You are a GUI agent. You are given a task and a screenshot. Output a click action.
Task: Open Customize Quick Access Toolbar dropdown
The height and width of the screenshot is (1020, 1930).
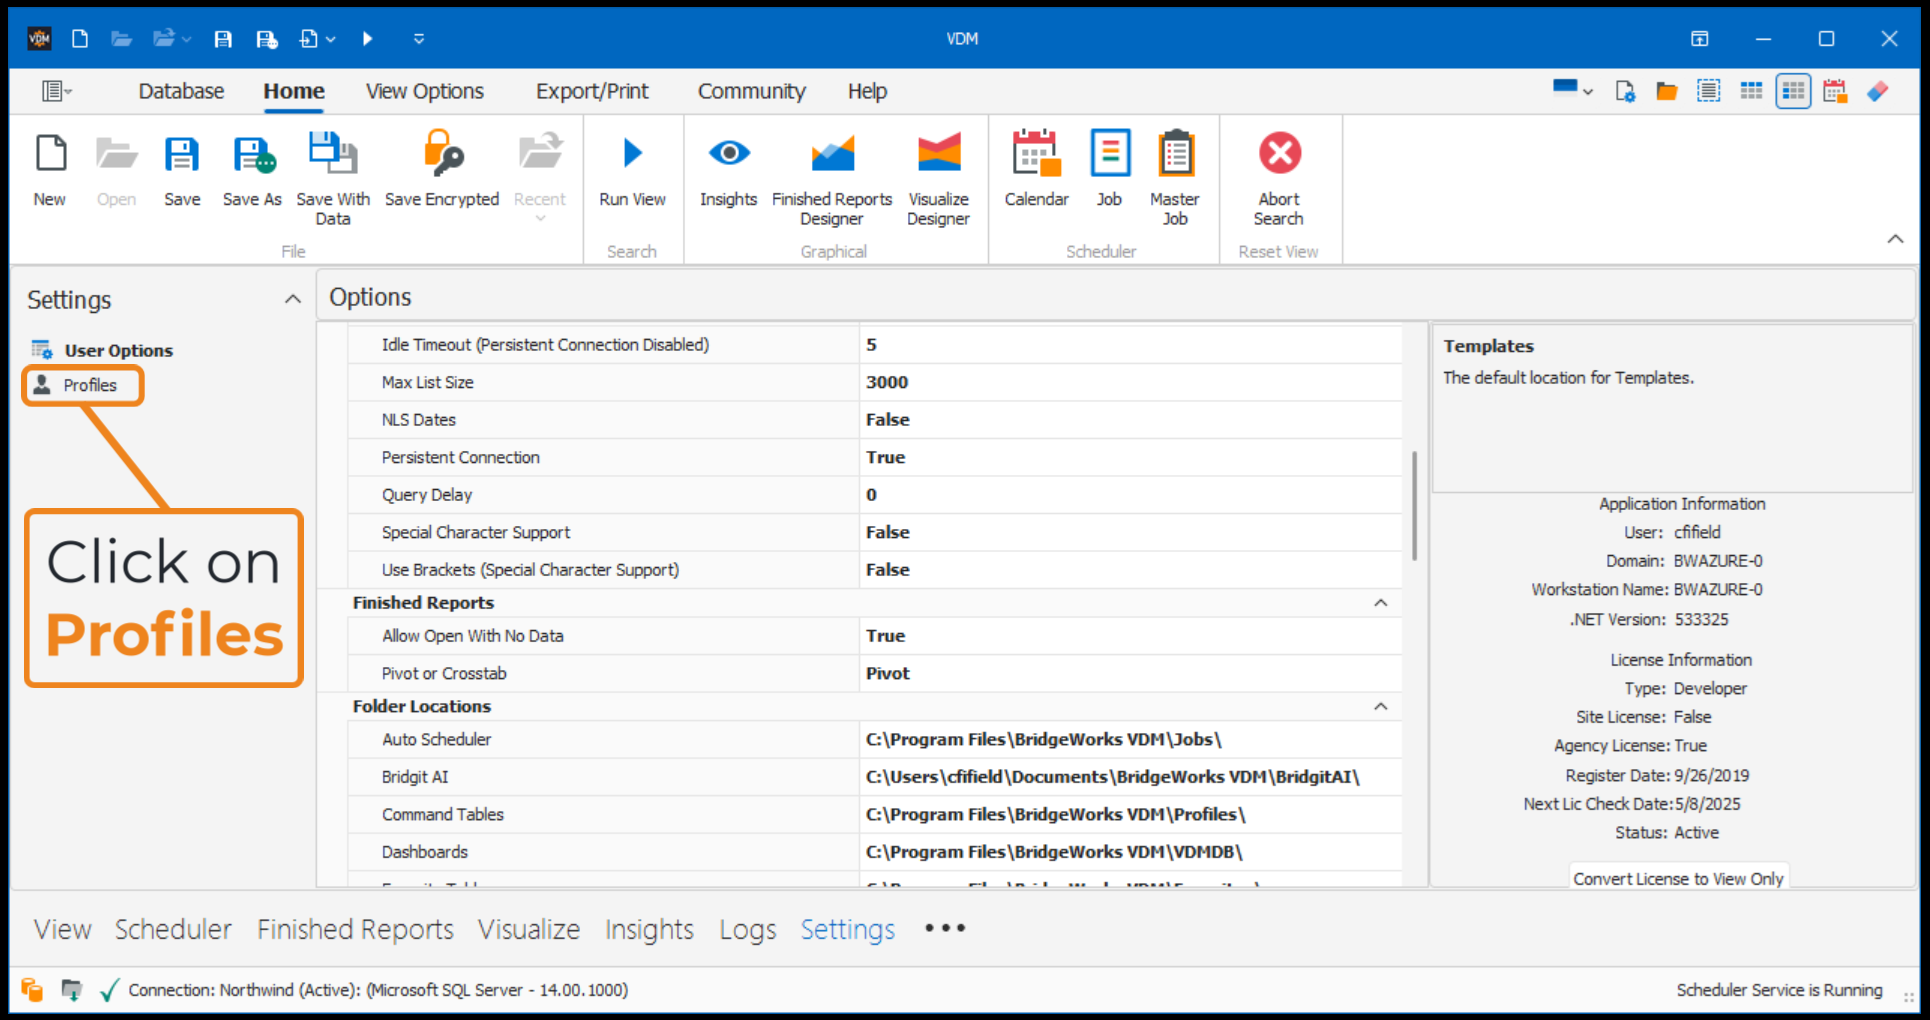(x=418, y=39)
